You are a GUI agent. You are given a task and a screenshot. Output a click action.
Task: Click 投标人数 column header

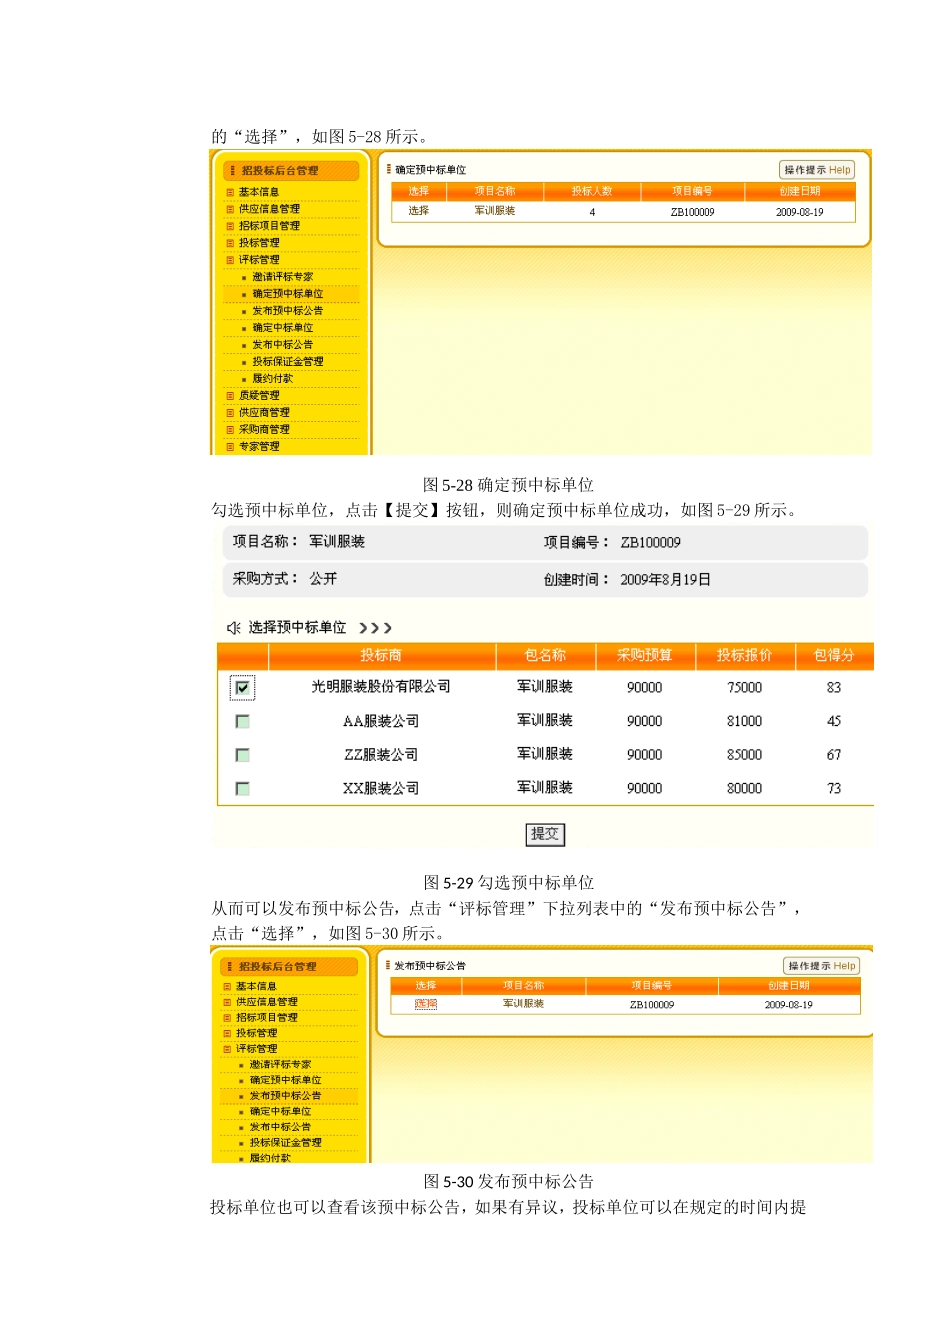[592, 191]
